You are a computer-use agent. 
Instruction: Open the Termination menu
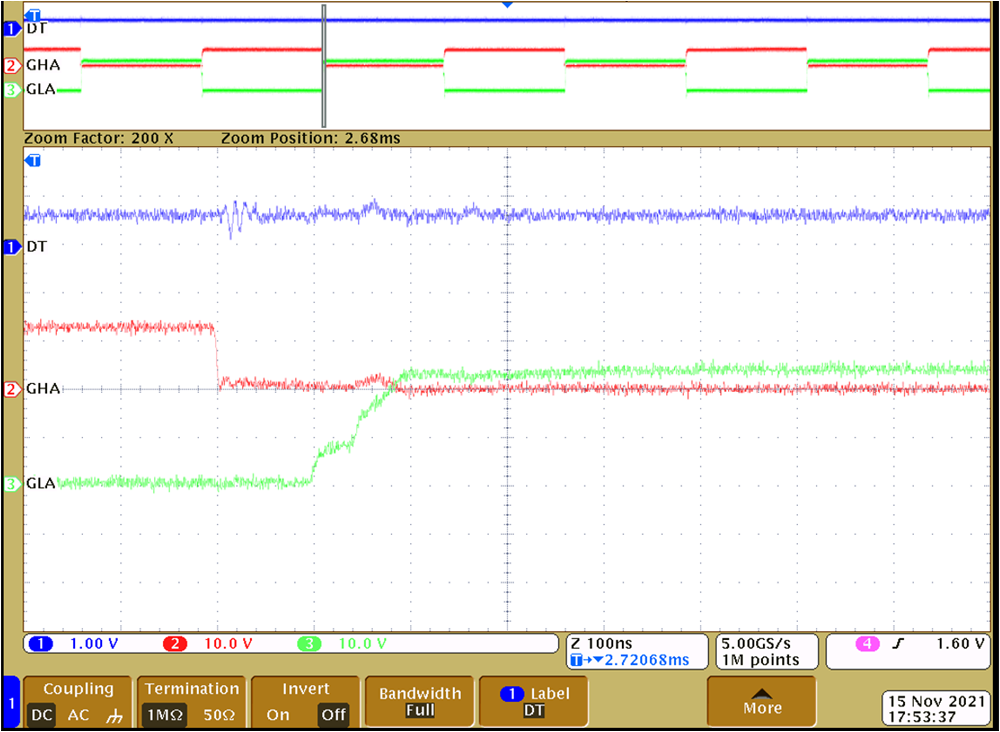[x=191, y=689]
